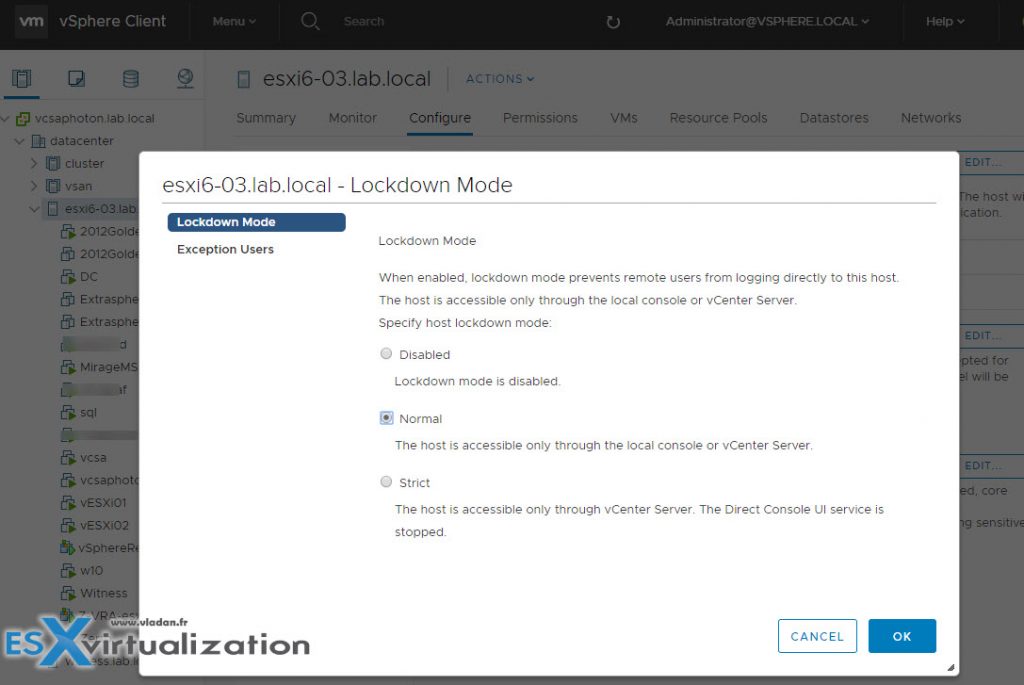This screenshot has width=1024, height=685.
Task: Confirm lockdown settings with the OK button
Action: tap(901, 636)
